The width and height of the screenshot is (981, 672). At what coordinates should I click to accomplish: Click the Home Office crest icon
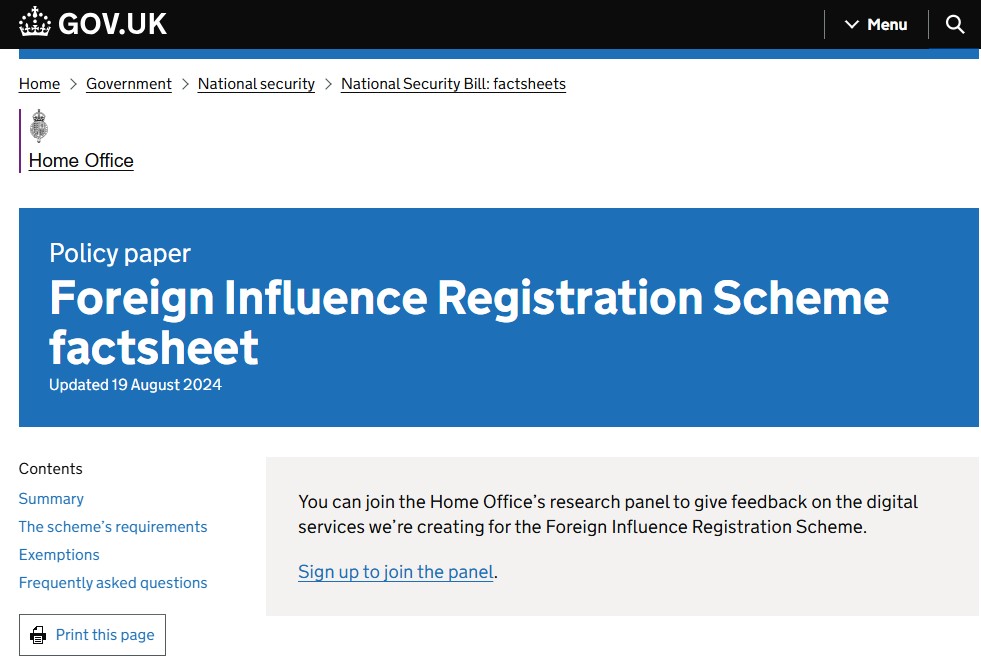tap(39, 126)
